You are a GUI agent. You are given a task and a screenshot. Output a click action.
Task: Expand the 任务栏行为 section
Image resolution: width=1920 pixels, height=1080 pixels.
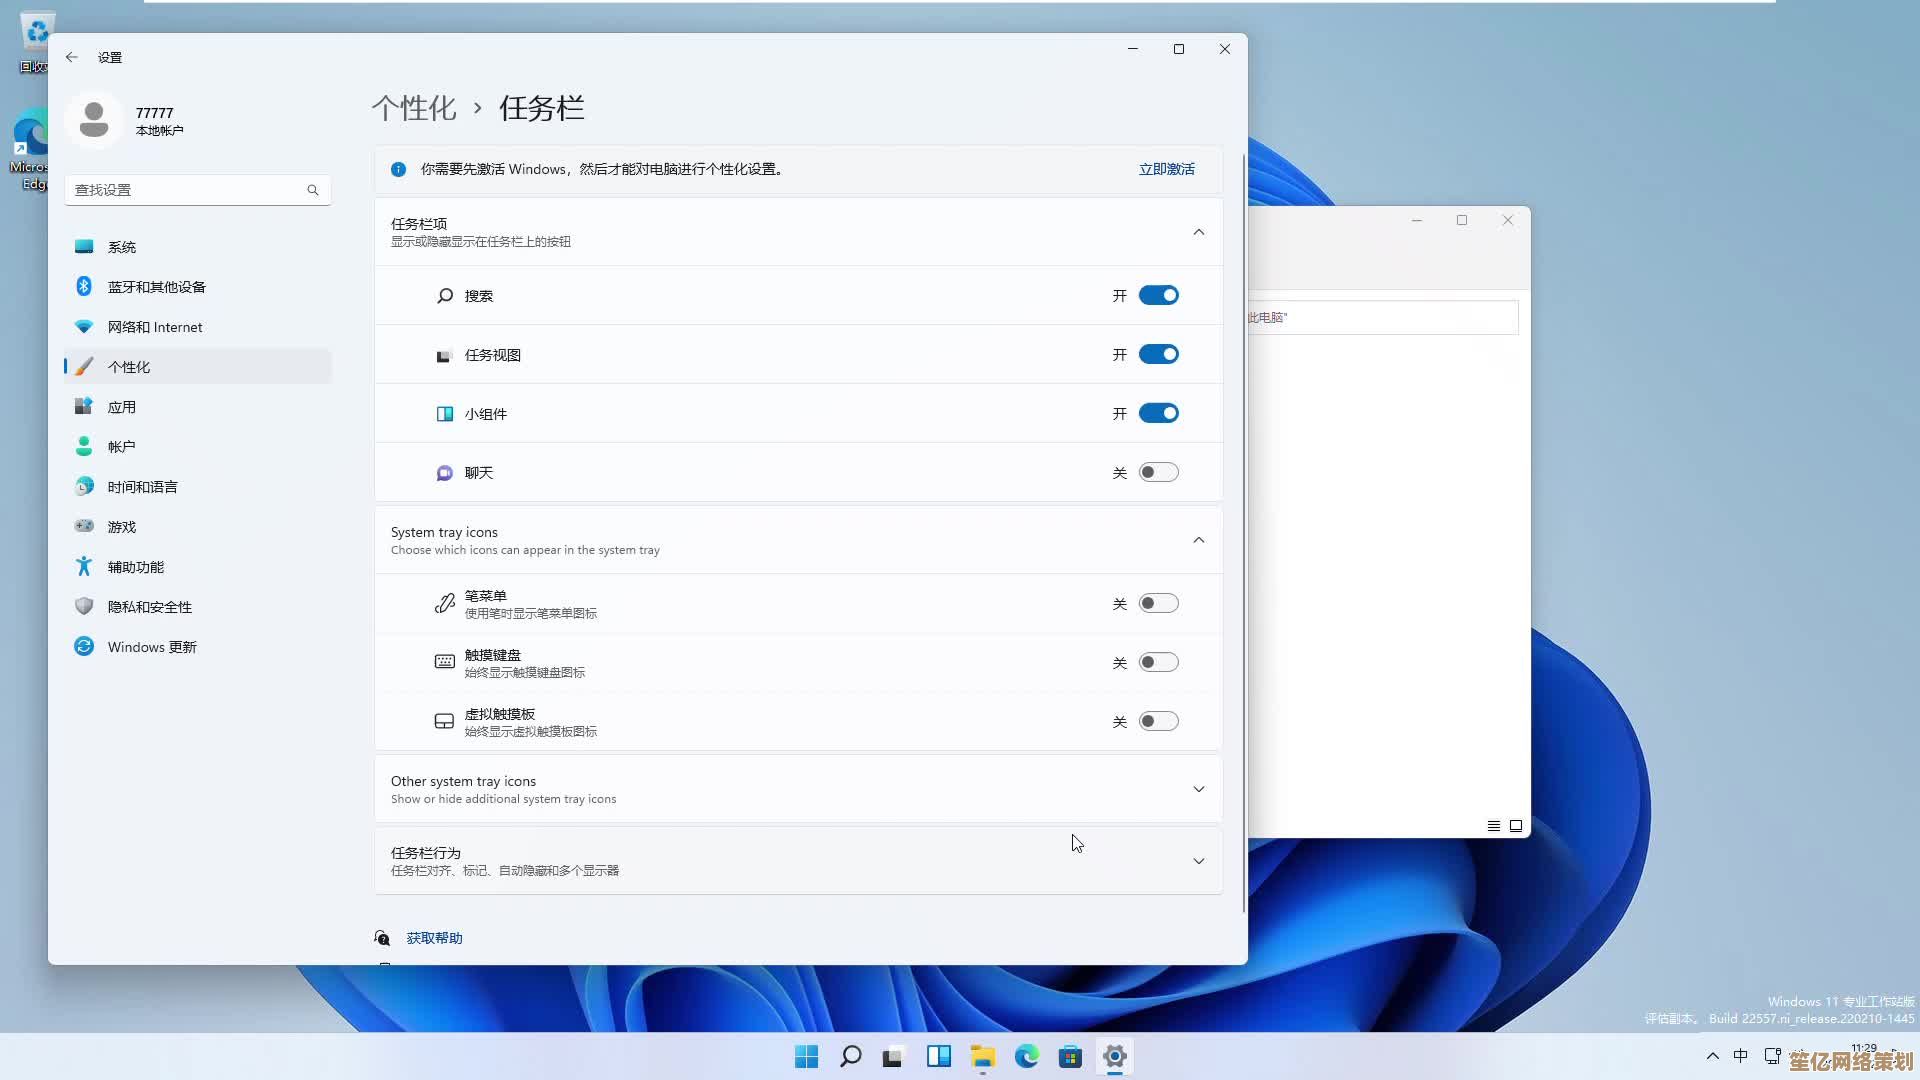pyautogui.click(x=1198, y=860)
